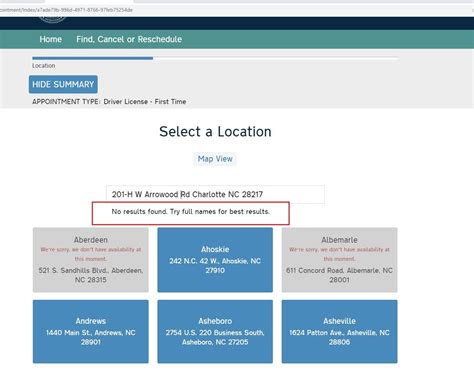
Task: Open the Home menu item
Action: [51, 39]
